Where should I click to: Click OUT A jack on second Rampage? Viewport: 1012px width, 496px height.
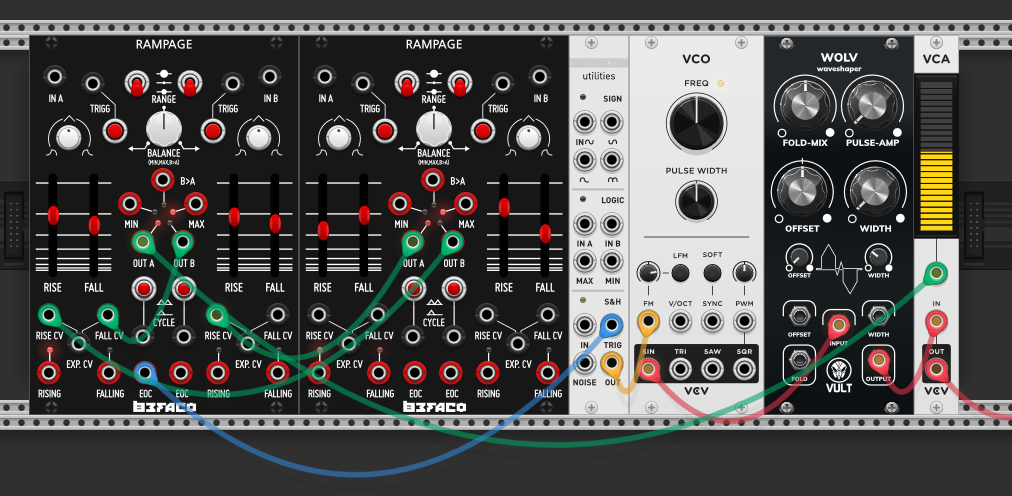click(x=412, y=243)
